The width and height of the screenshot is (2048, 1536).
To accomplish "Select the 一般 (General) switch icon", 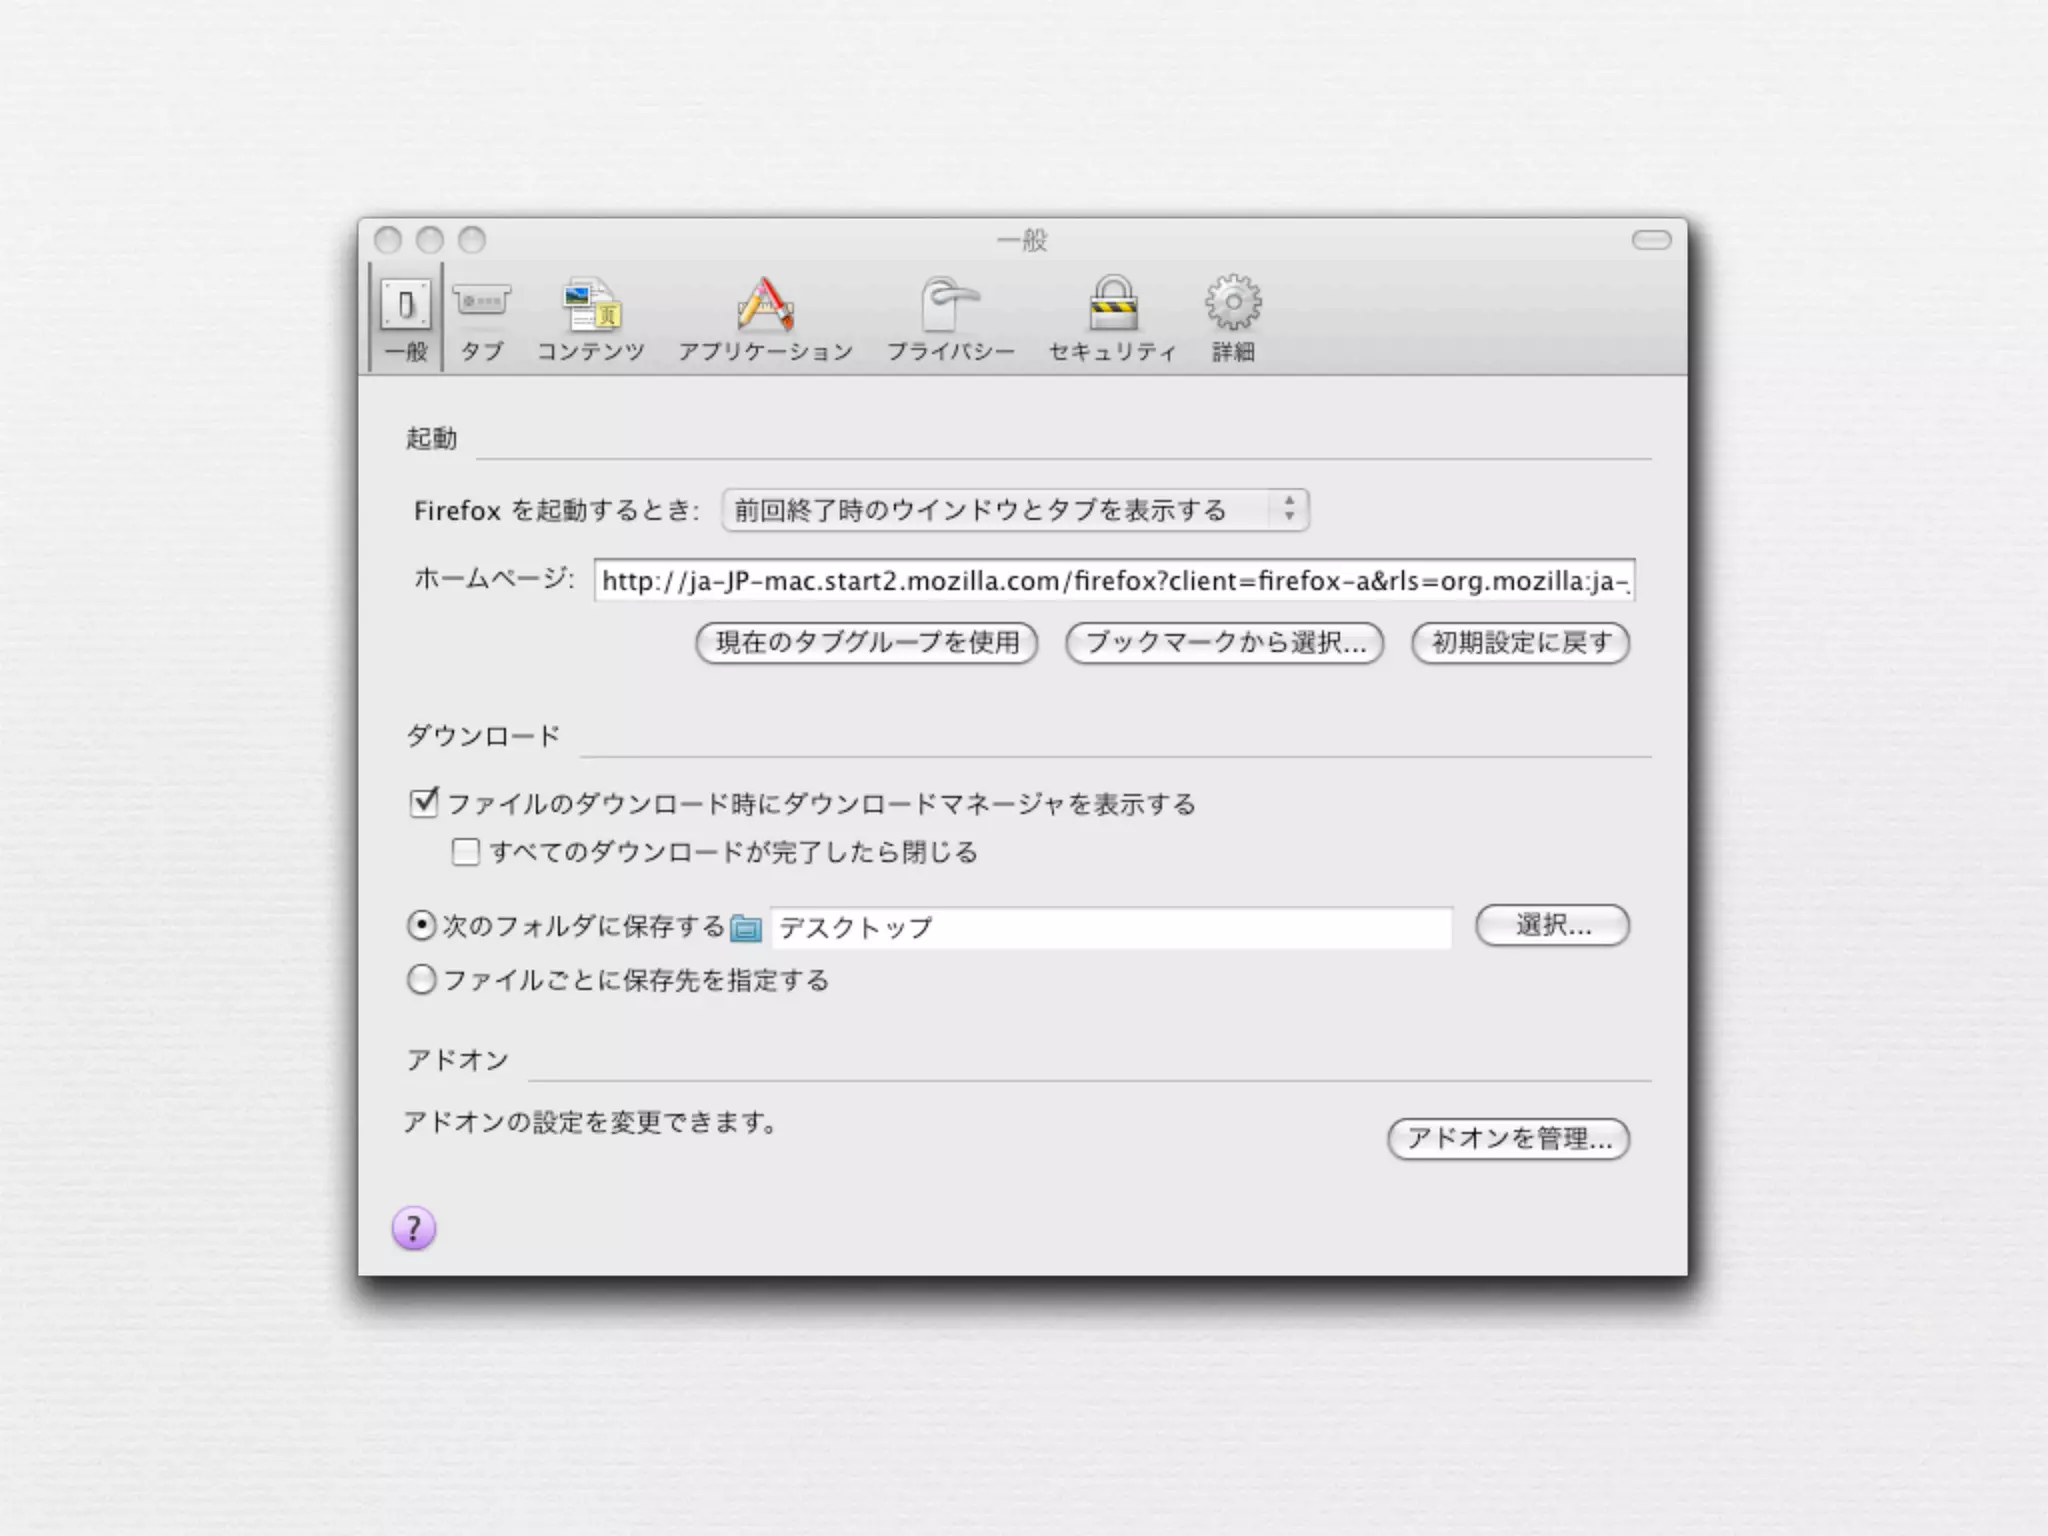I will [405, 305].
